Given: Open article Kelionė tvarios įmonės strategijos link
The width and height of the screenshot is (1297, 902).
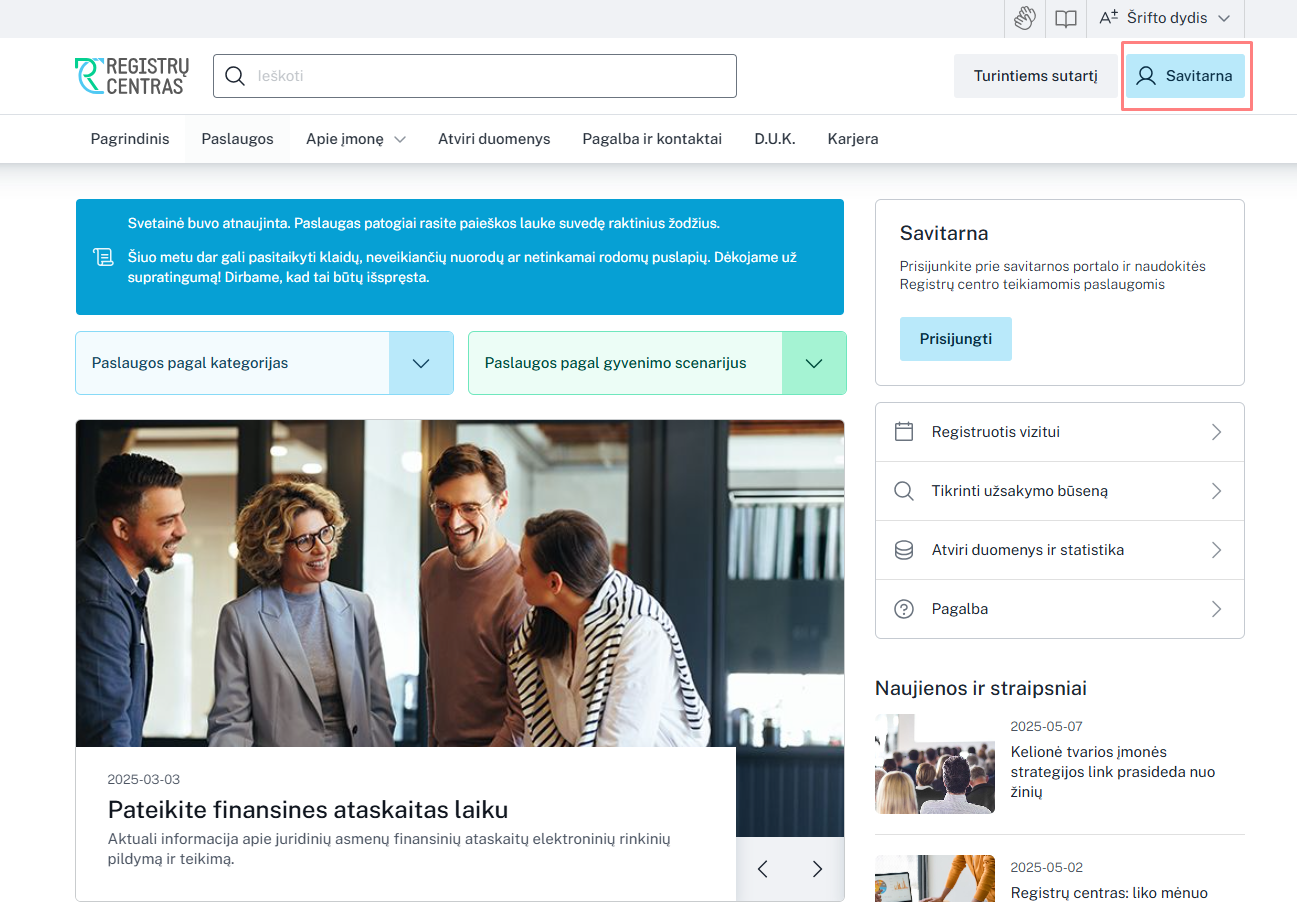Looking at the screenshot, I should (1113, 772).
